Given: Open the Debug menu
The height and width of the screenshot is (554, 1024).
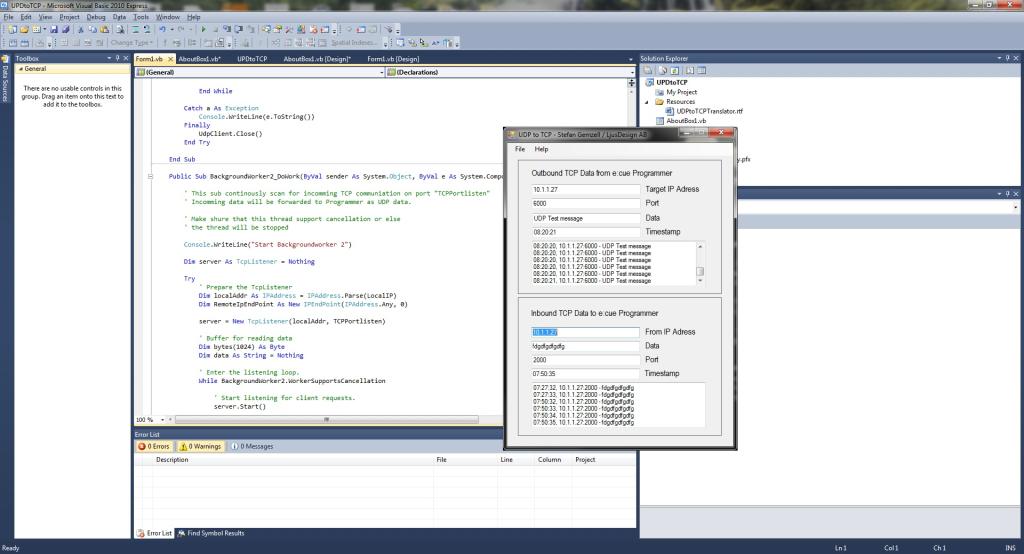Looking at the screenshot, I should coord(95,17).
